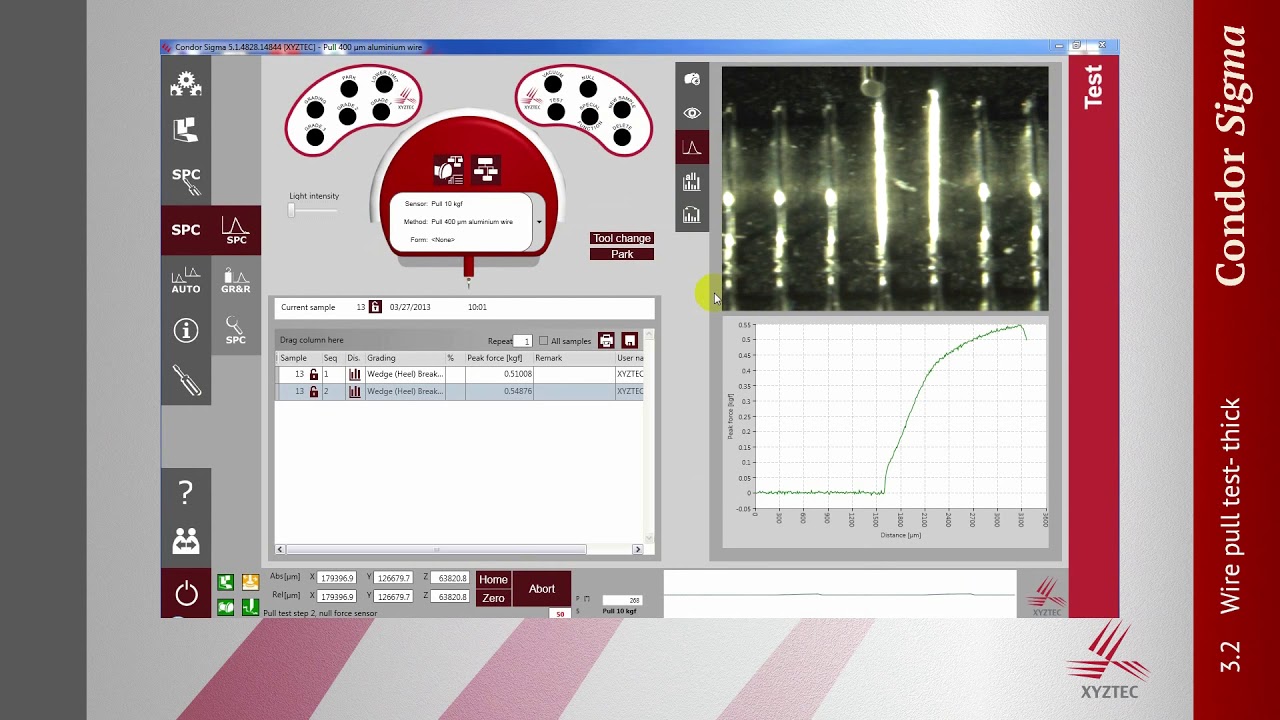The height and width of the screenshot is (720, 1280).
Task: Expand the method selection dropdown arrow
Action: point(539,222)
